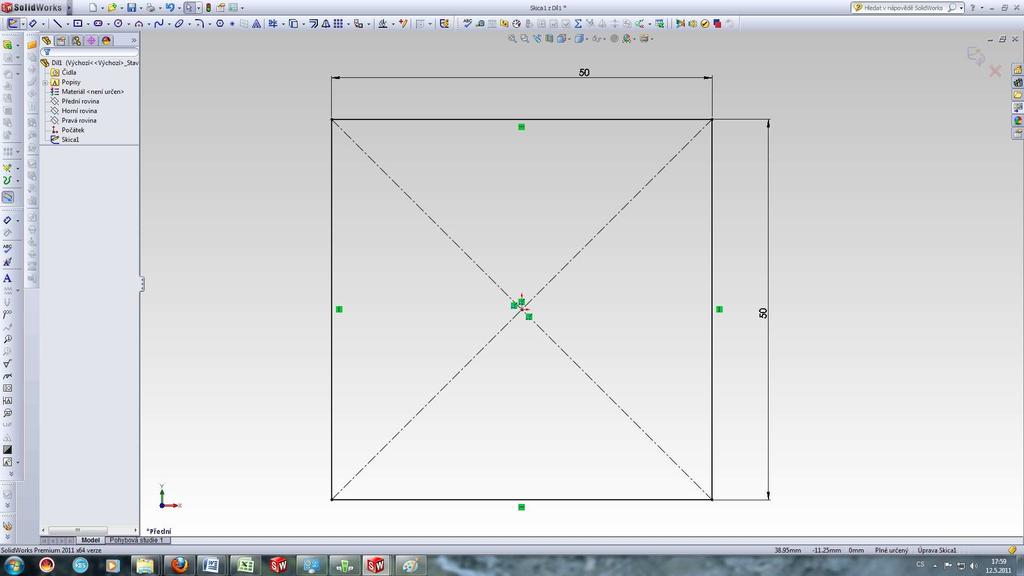This screenshot has height=576, width=1024.
Task: Click the Zoom to Fit icon
Action: click(512, 39)
